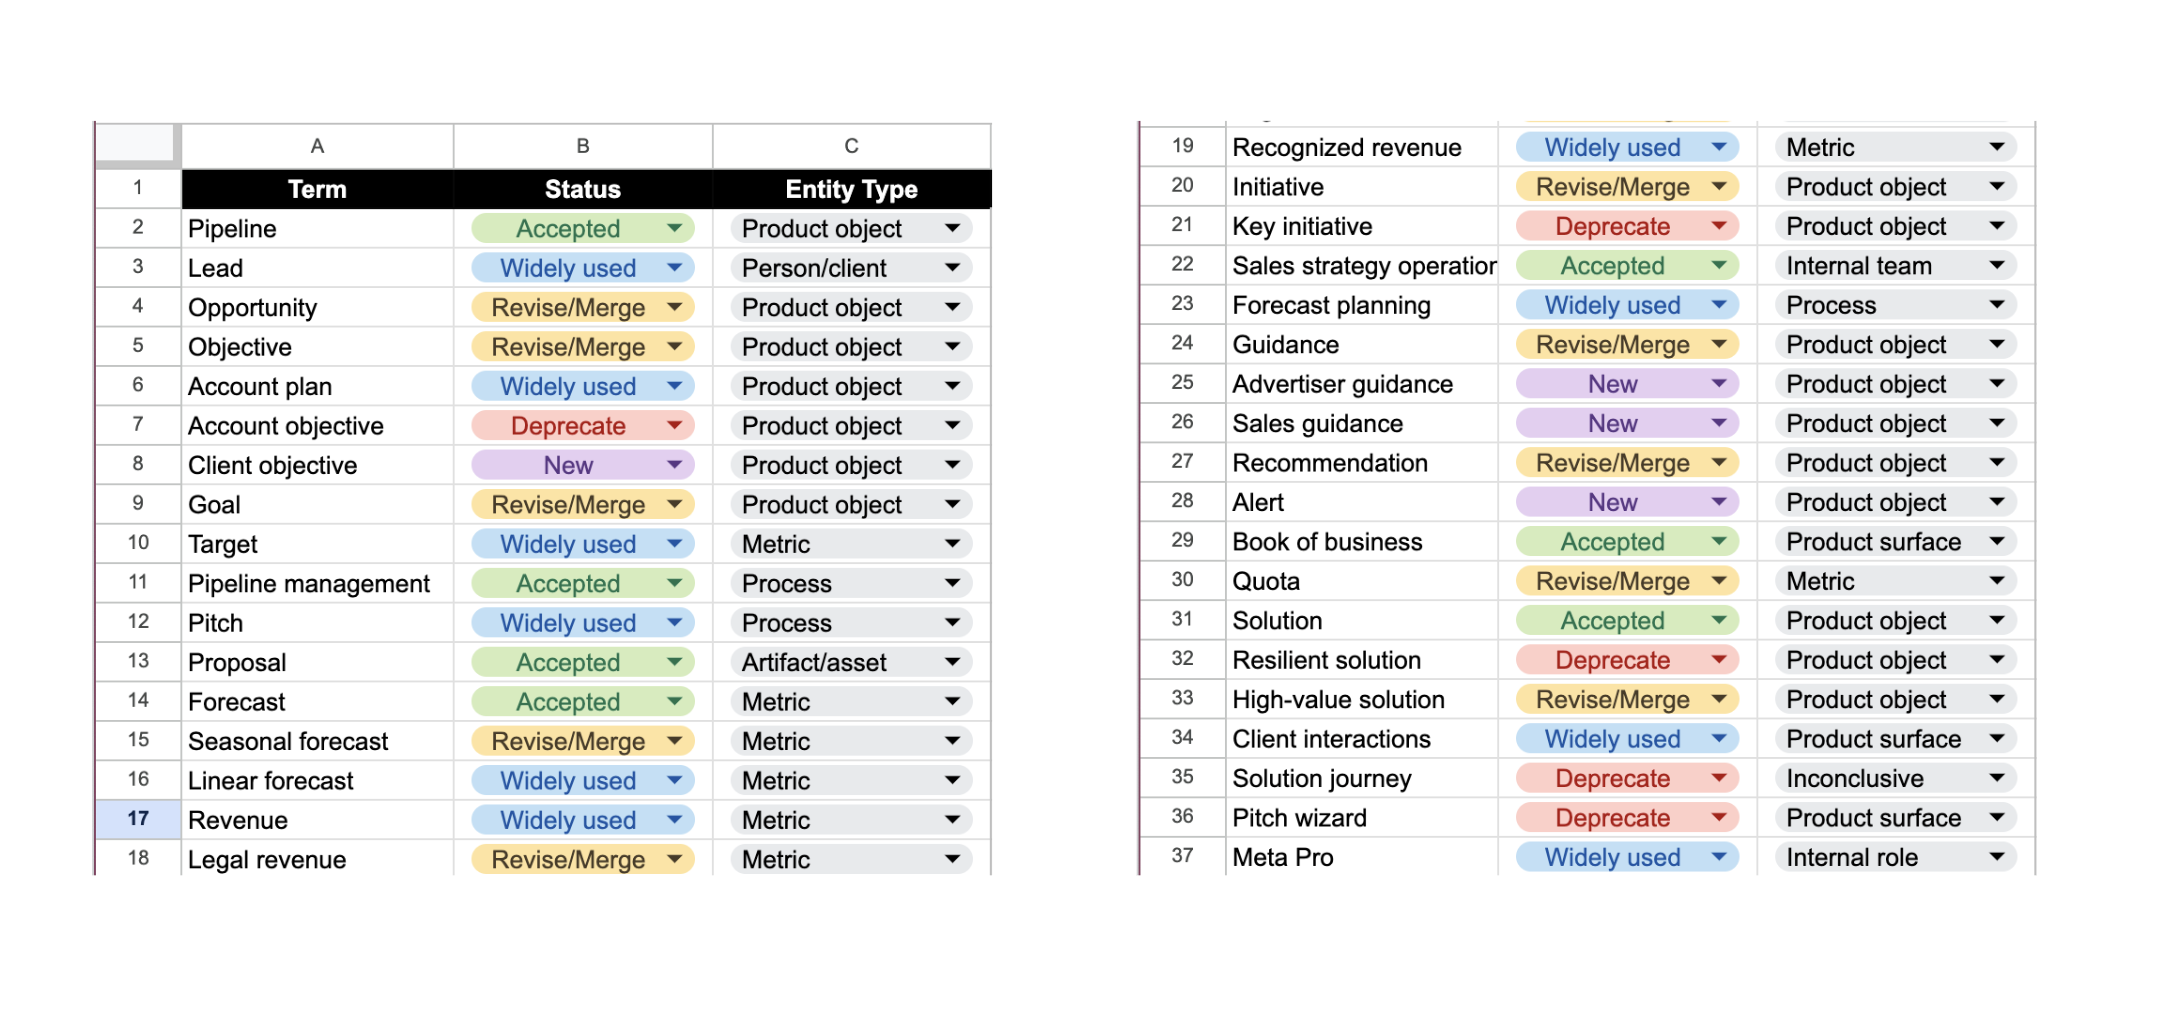Open the Widely used dropdown for Recognized revenue
The height and width of the screenshot is (1020, 2176).
(1719, 147)
